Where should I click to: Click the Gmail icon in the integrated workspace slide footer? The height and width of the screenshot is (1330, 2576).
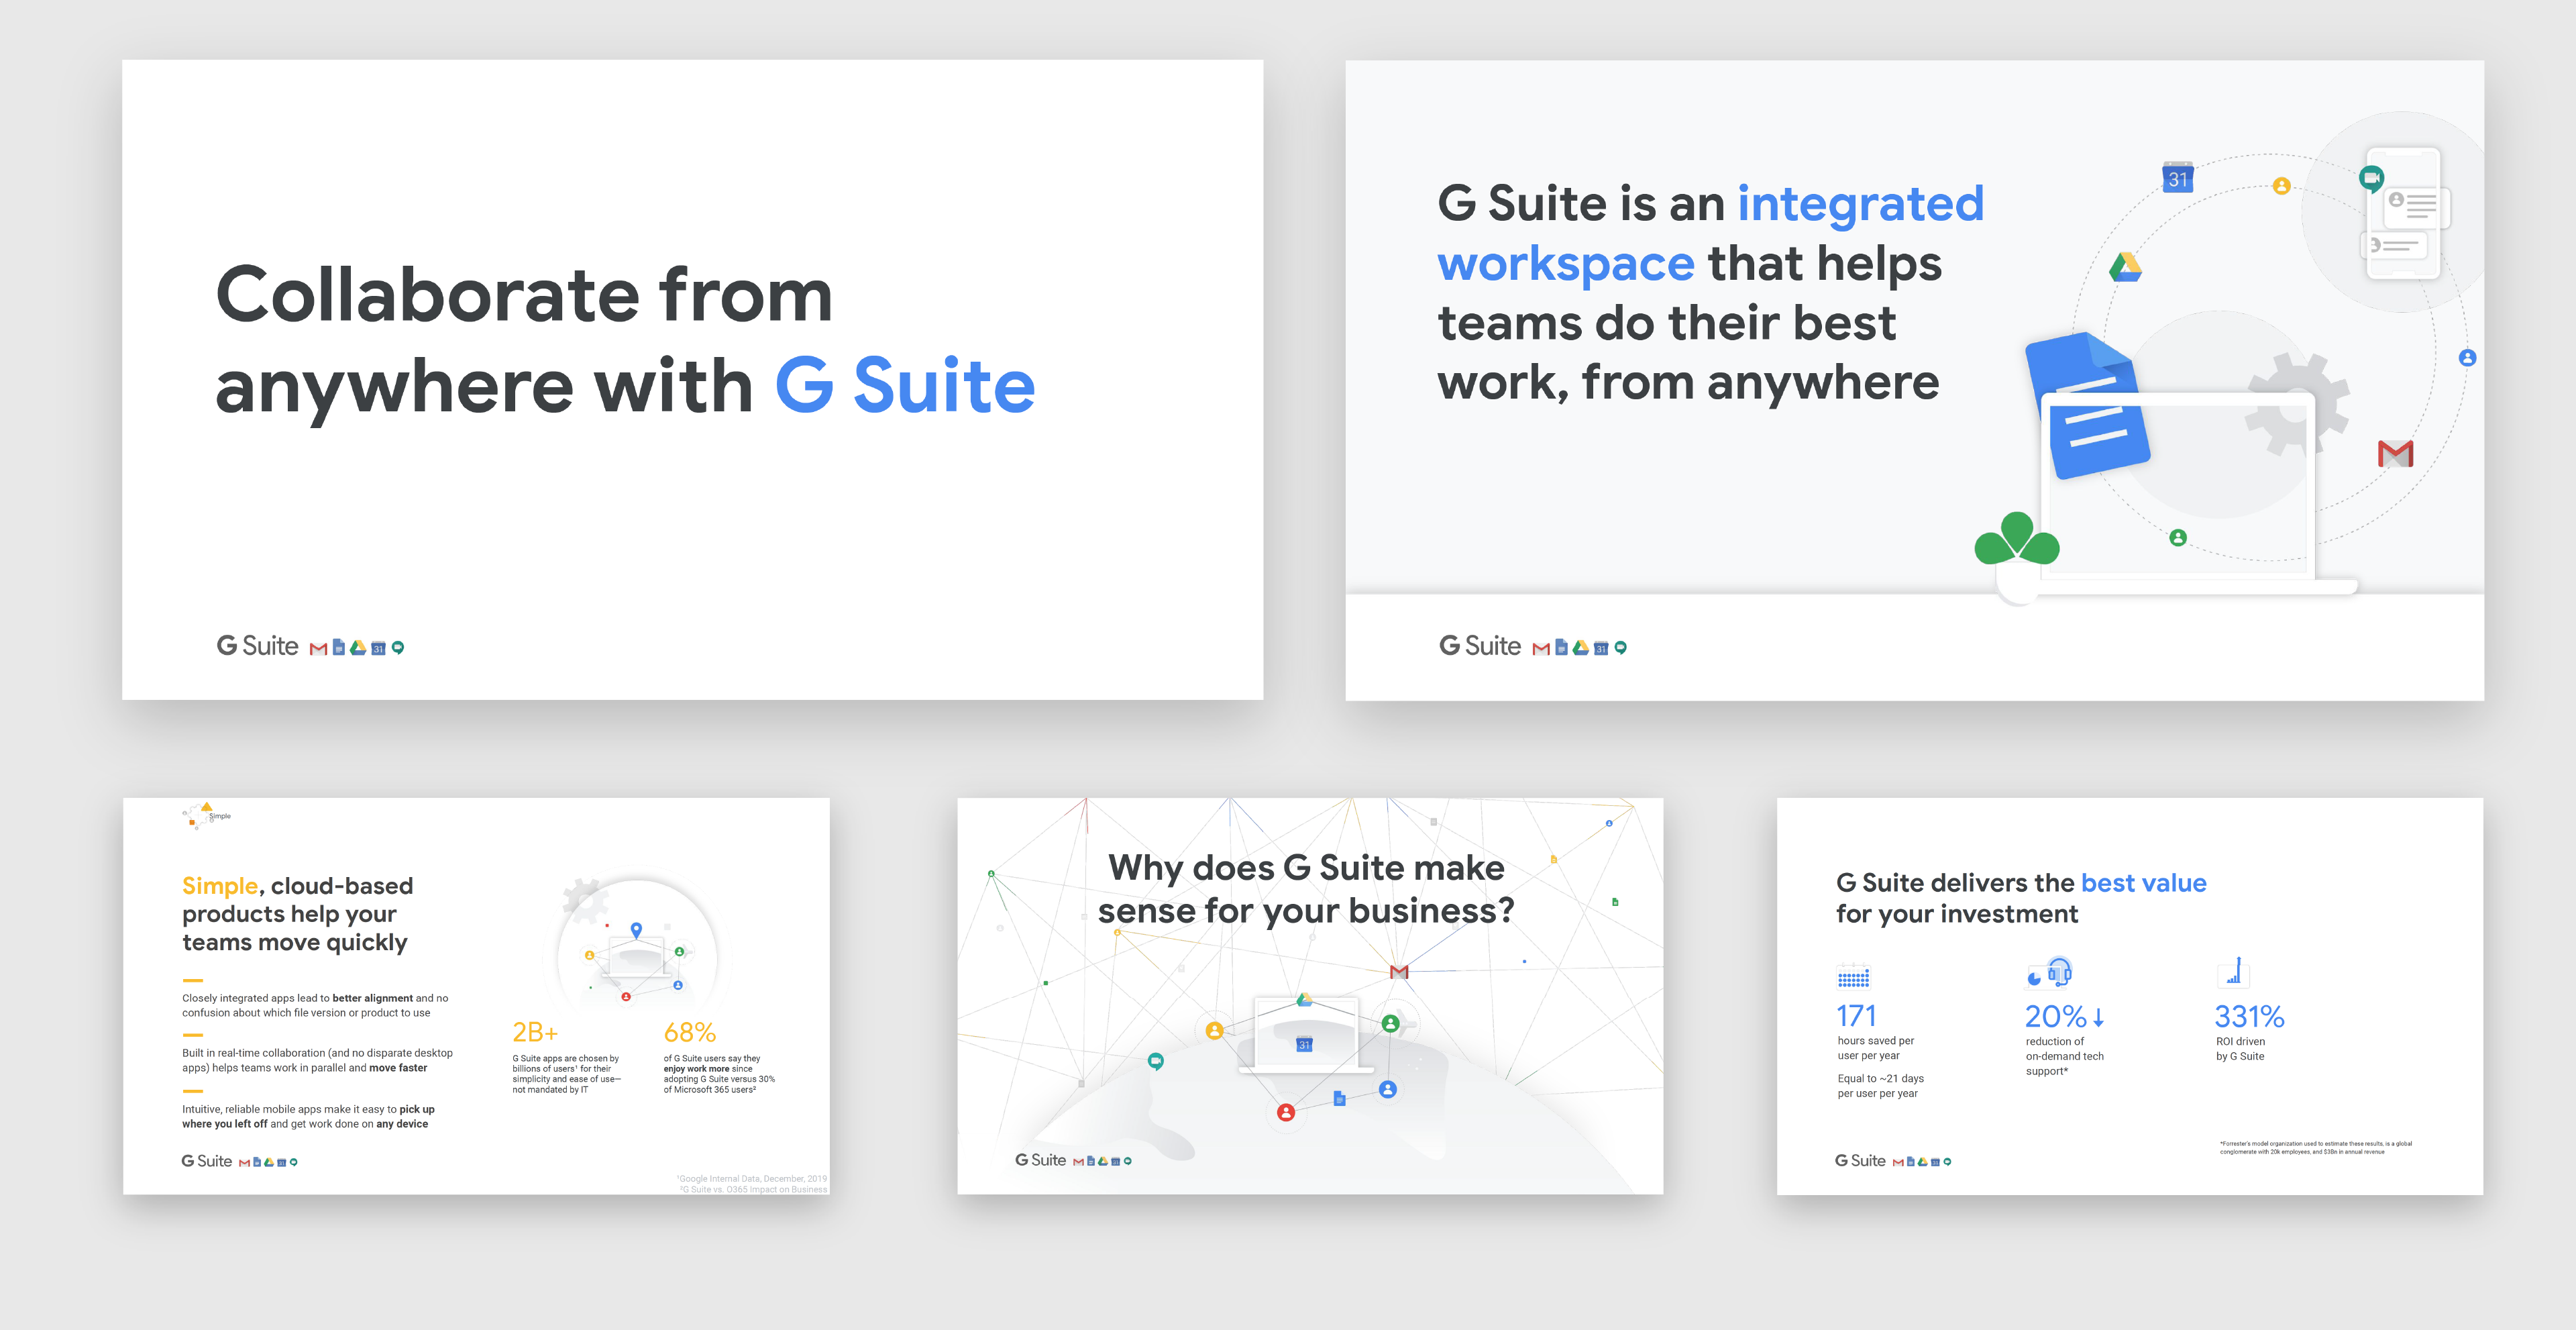click(x=1541, y=649)
